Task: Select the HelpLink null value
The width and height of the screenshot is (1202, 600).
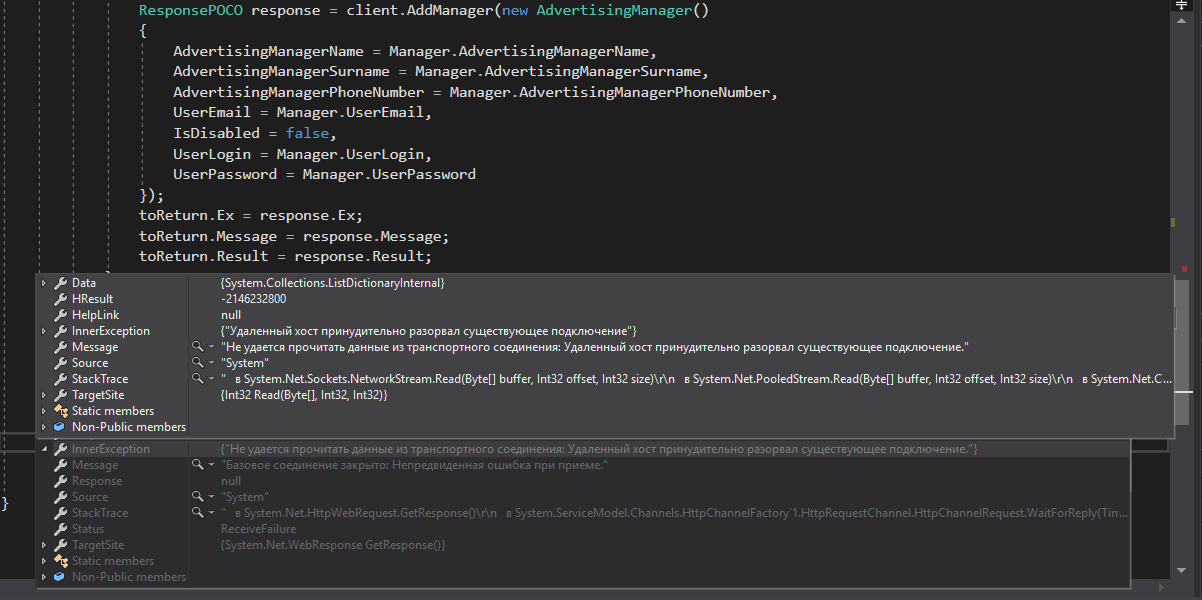Action: tap(231, 315)
